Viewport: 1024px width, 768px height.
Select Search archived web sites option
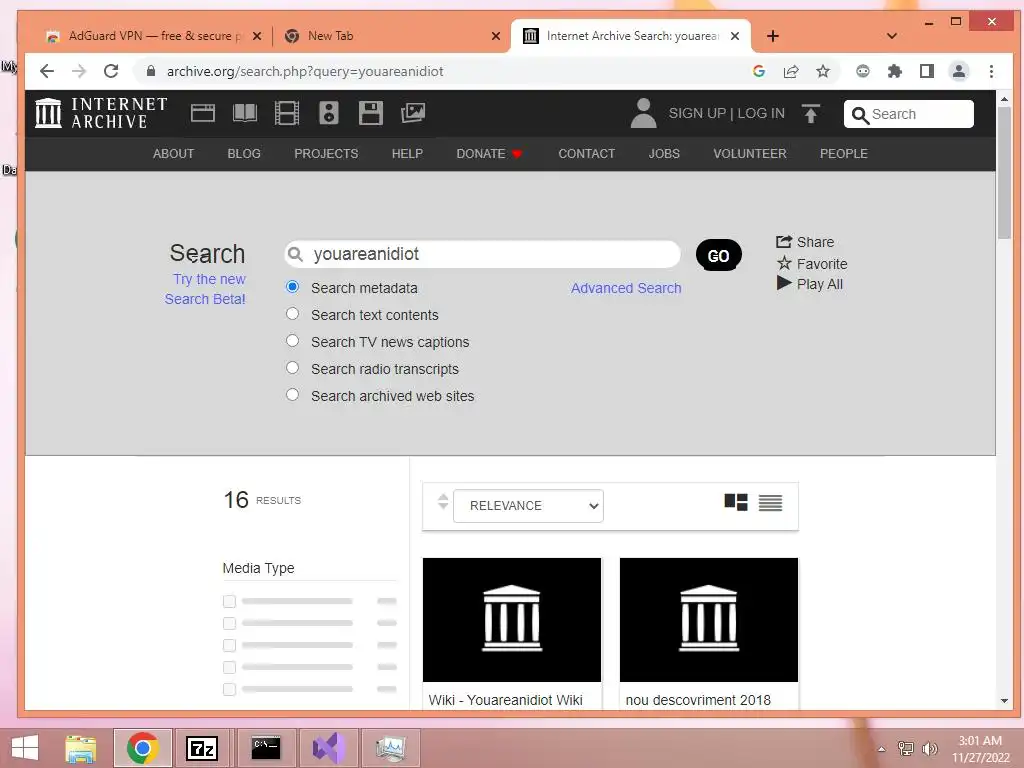(x=293, y=394)
